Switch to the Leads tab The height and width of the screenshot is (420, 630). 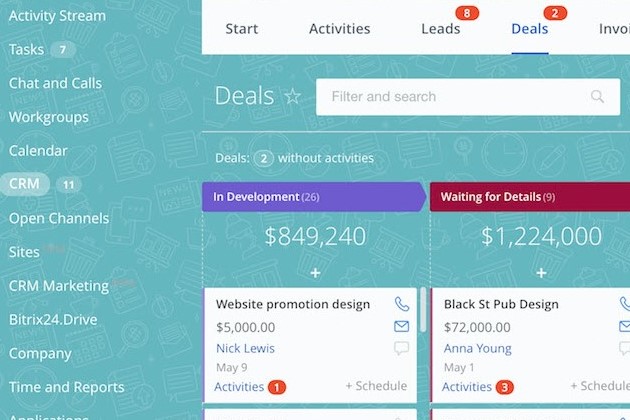coord(440,28)
